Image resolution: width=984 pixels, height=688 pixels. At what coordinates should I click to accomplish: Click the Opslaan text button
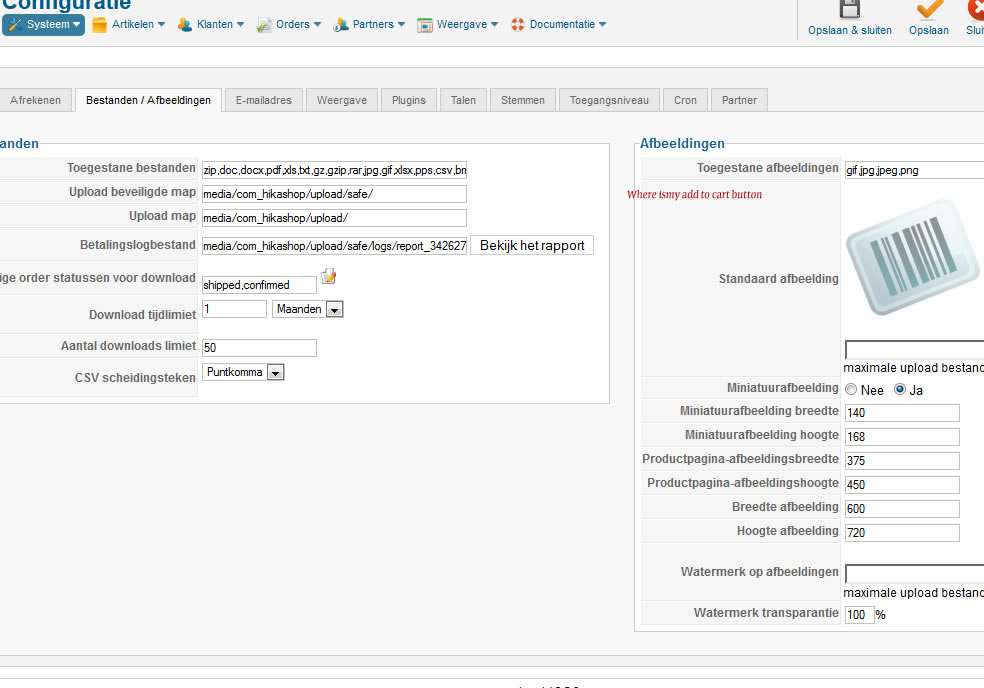pyautogui.click(x=929, y=30)
